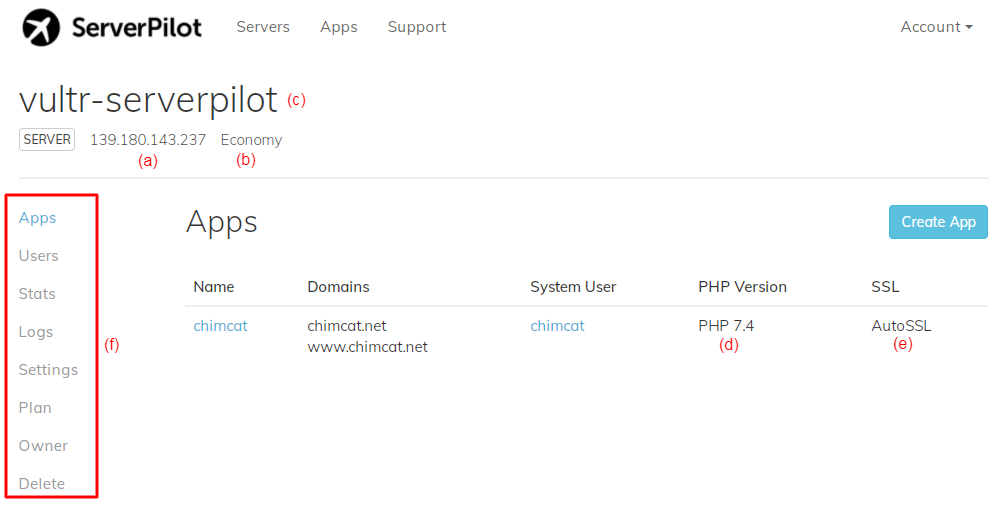Open Stats in the sidebar
Image resolution: width=1003 pixels, height=505 pixels.
[x=37, y=294]
